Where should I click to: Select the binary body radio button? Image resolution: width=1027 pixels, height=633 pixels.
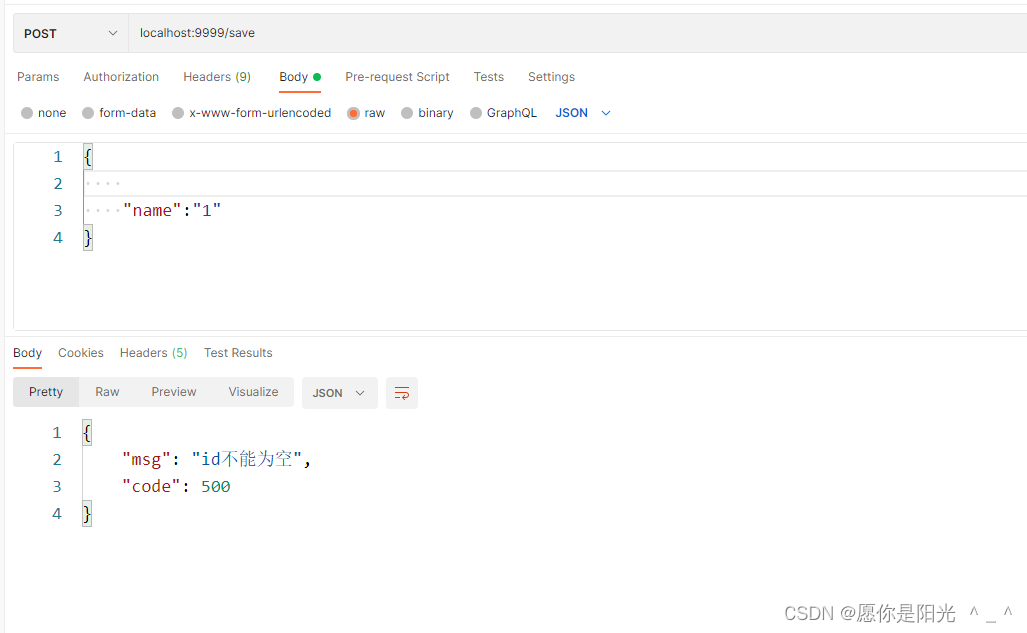407,113
